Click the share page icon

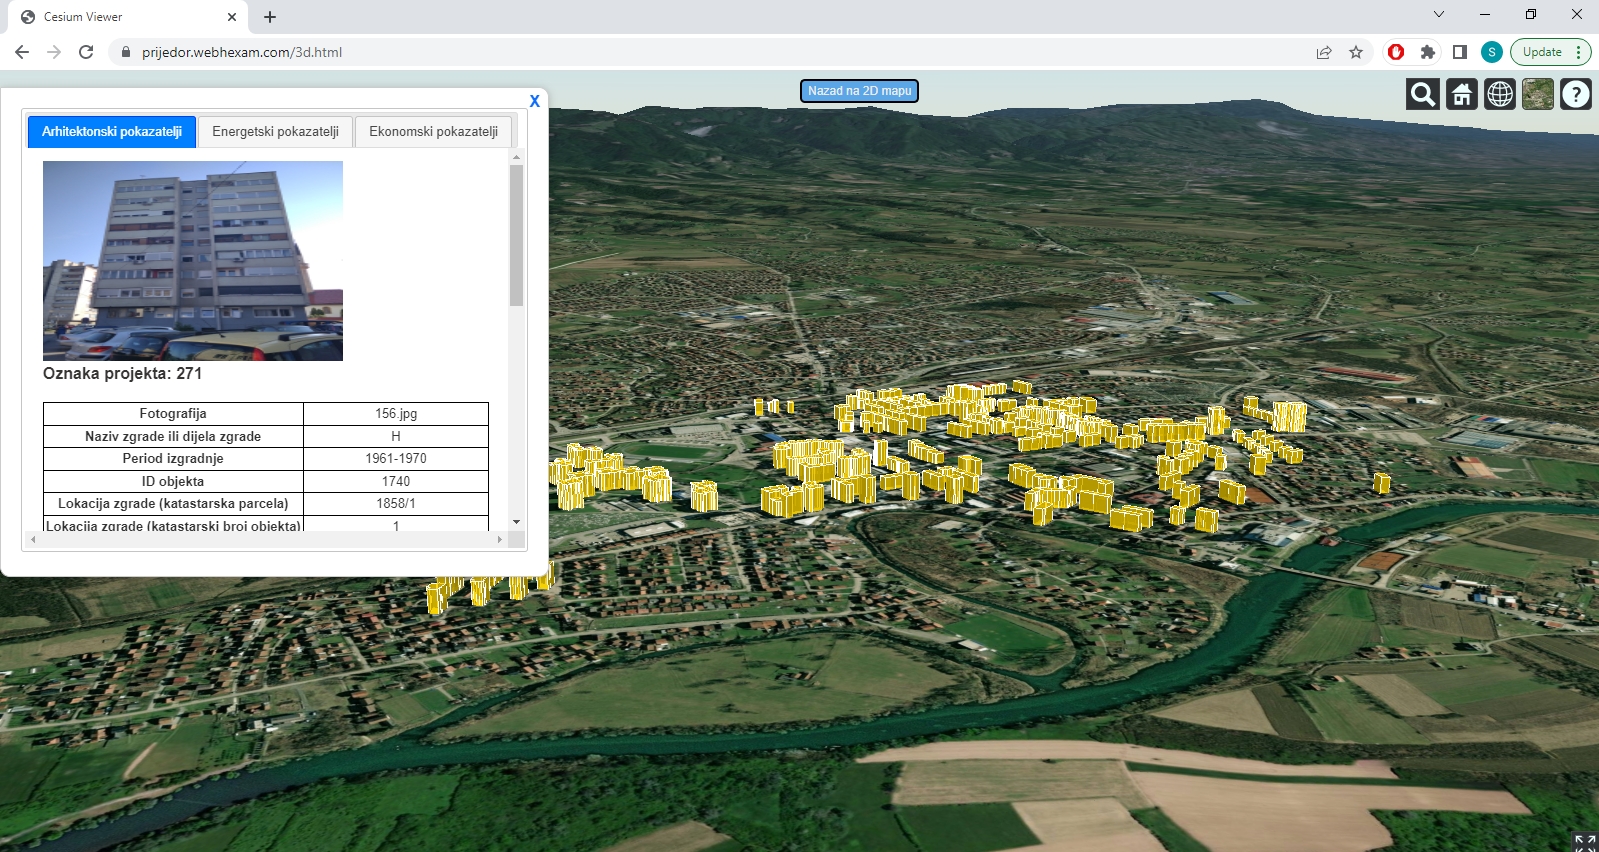[x=1323, y=52]
